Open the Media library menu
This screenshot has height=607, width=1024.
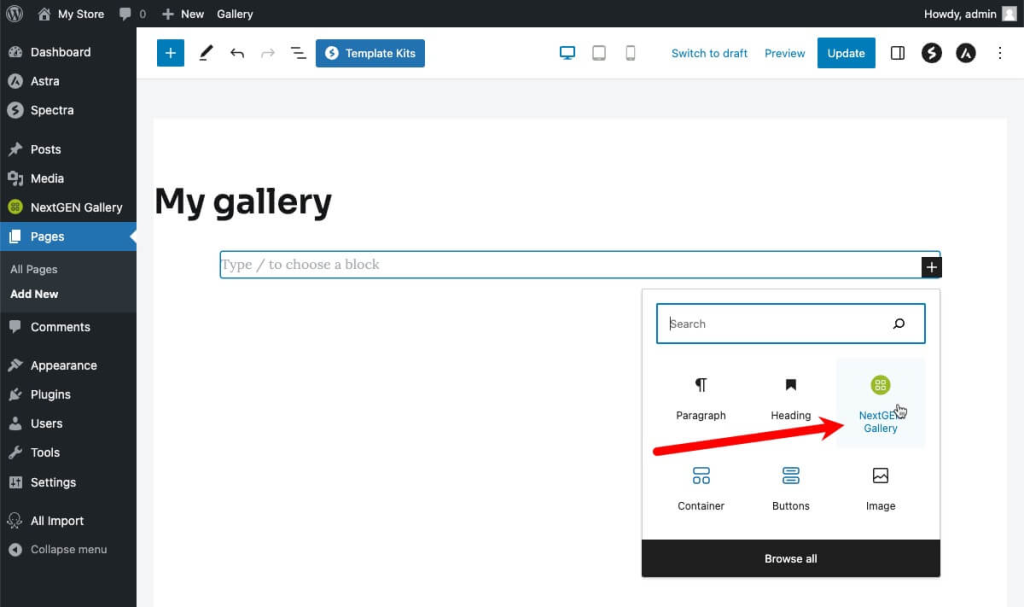point(68,178)
